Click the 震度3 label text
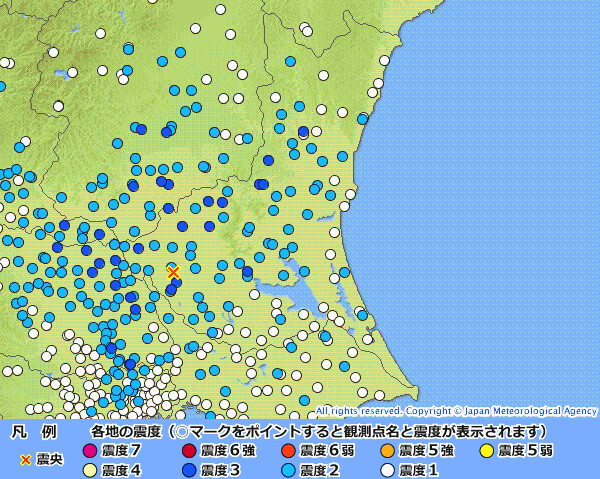Viewport: 600px width, 479px height. click(220, 470)
